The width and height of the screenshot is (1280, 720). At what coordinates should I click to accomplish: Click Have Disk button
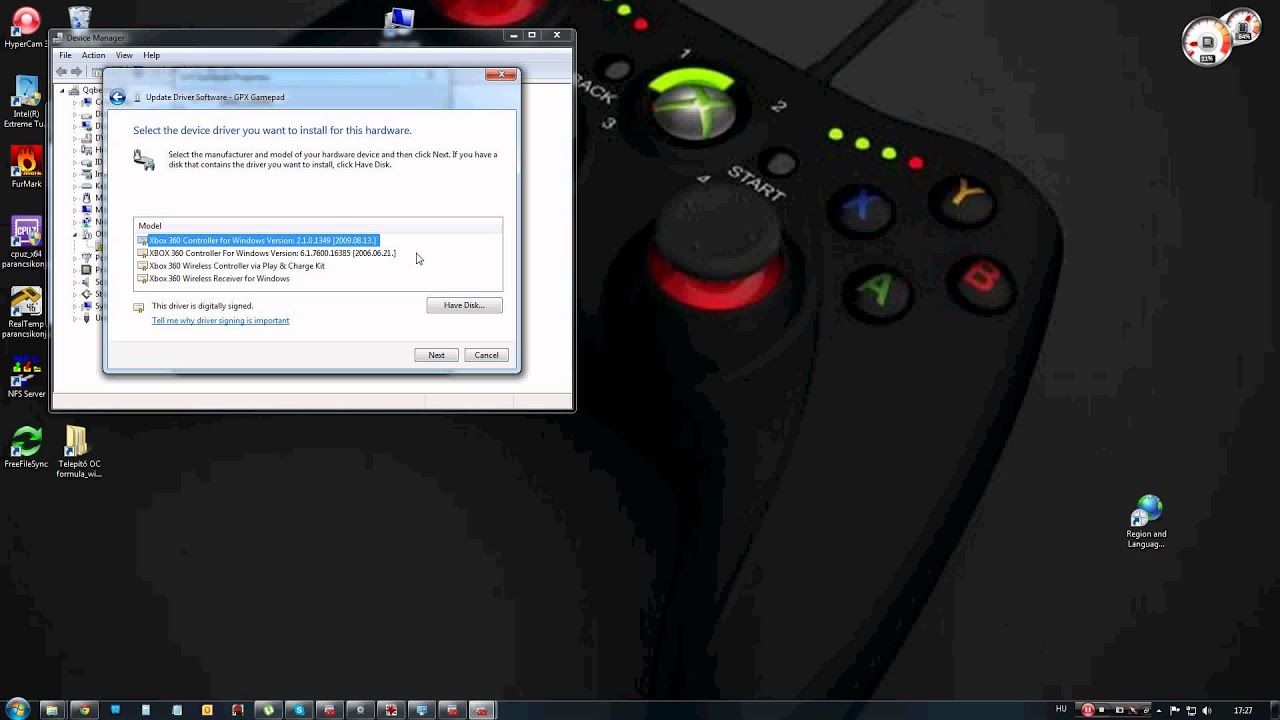464,305
